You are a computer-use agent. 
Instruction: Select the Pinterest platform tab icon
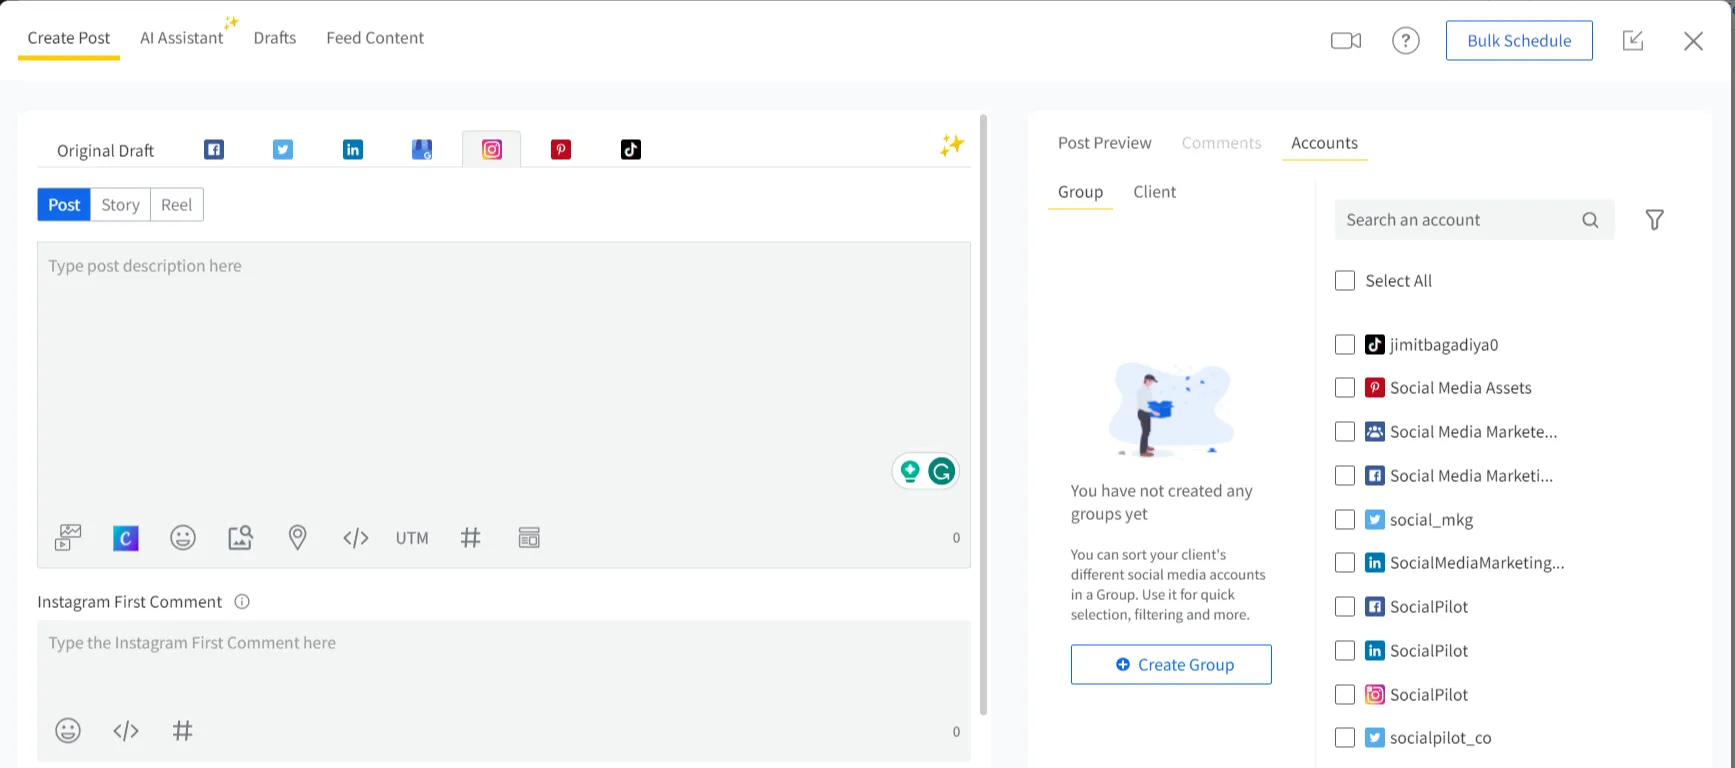pyautogui.click(x=561, y=150)
